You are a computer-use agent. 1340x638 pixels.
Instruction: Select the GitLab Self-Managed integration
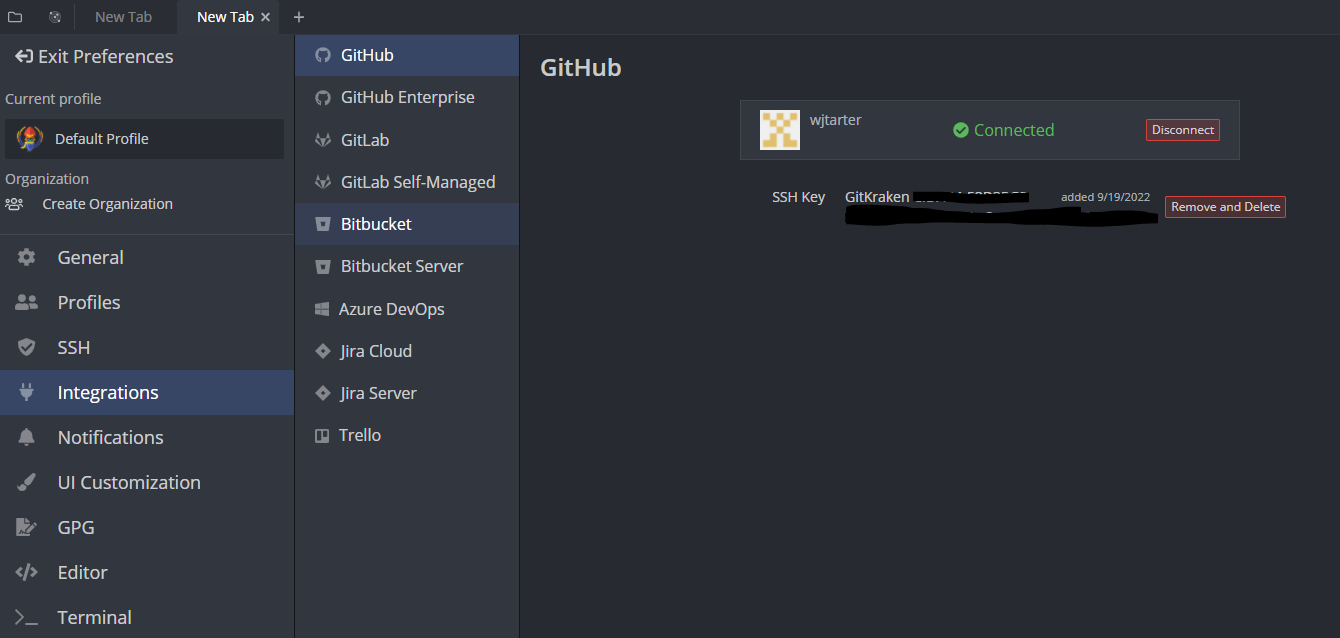coord(407,182)
